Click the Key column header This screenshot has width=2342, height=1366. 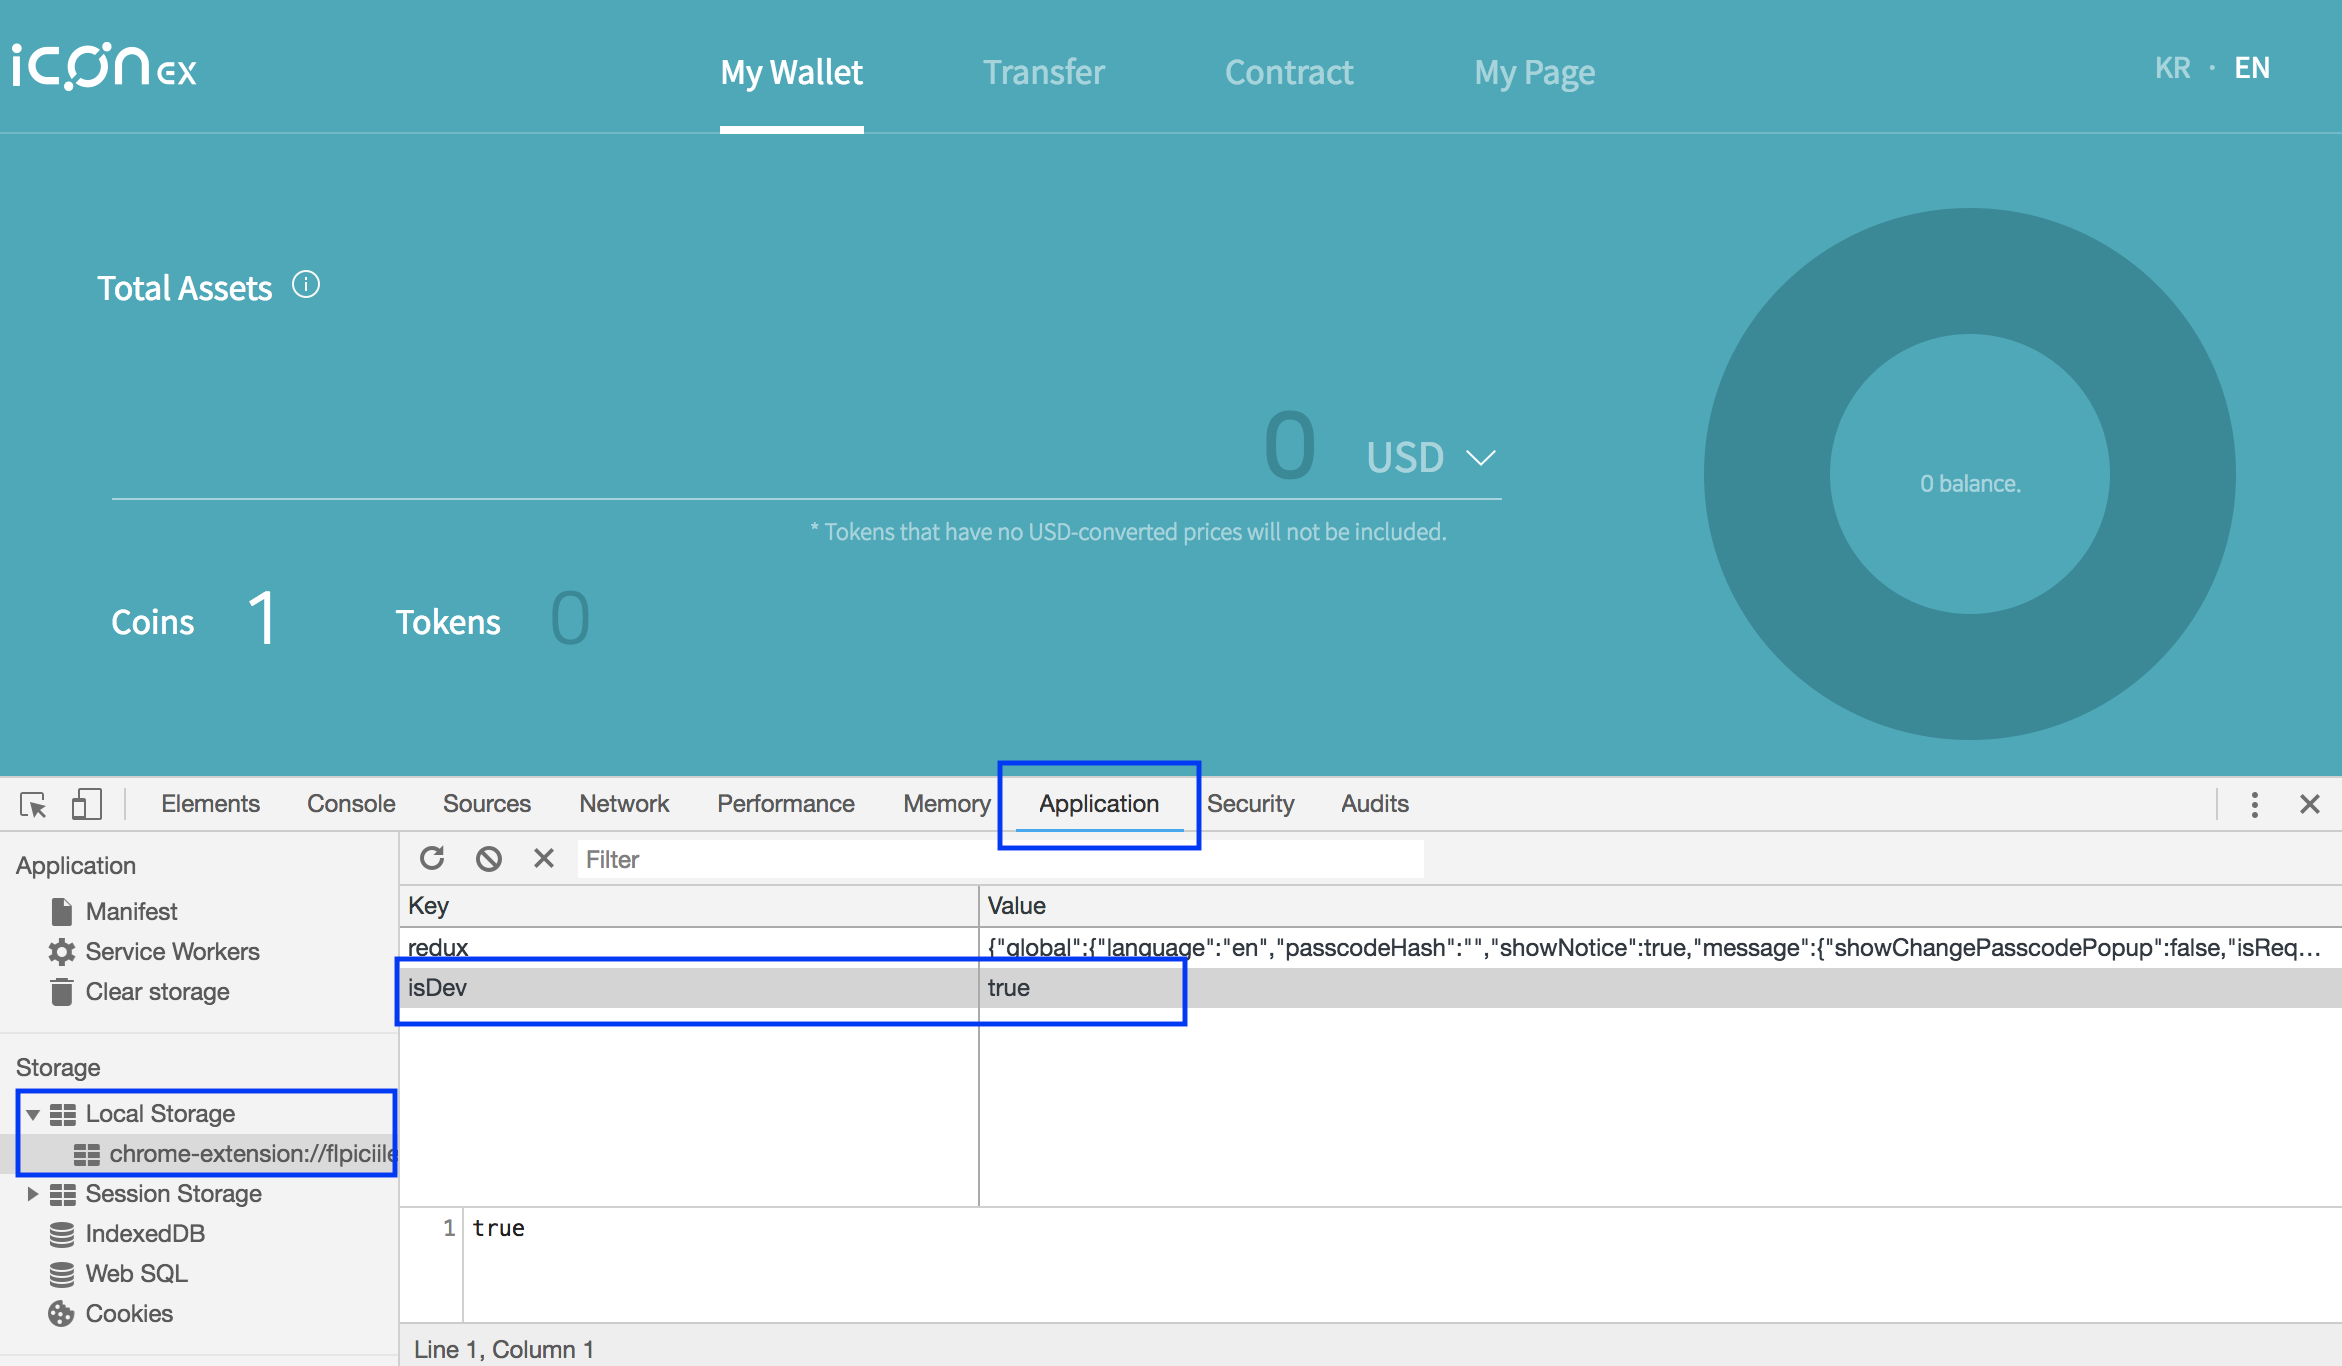coord(689,906)
